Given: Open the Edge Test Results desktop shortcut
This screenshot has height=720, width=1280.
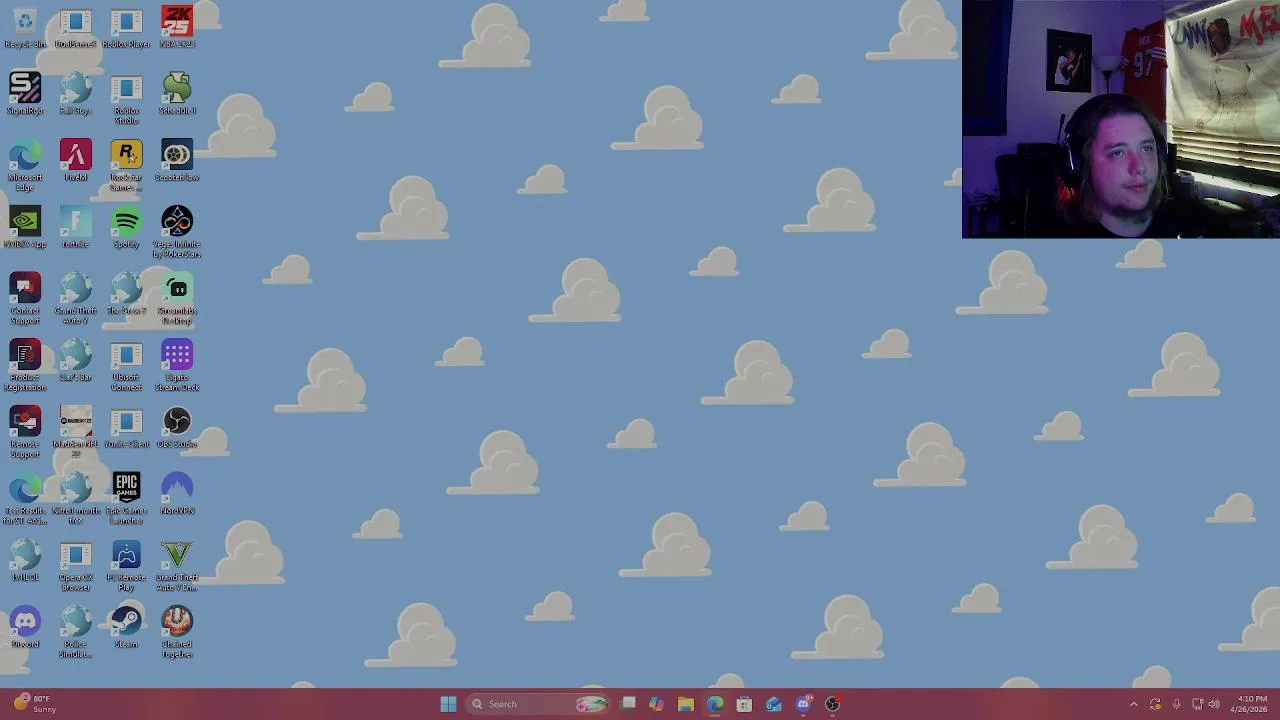Looking at the screenshot, I should click(25, 499).
